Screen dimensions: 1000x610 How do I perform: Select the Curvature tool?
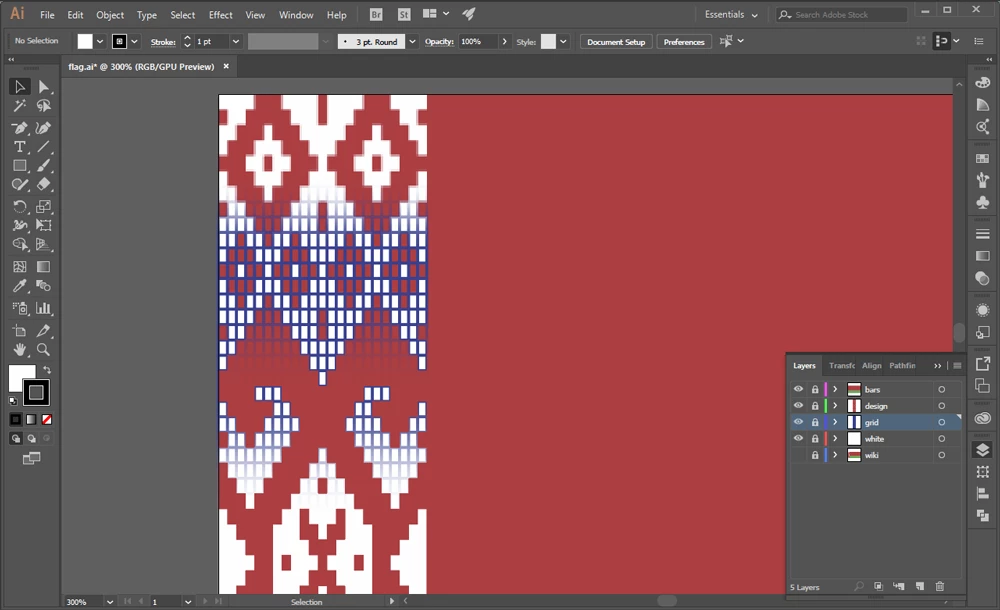tap(43, 128)
